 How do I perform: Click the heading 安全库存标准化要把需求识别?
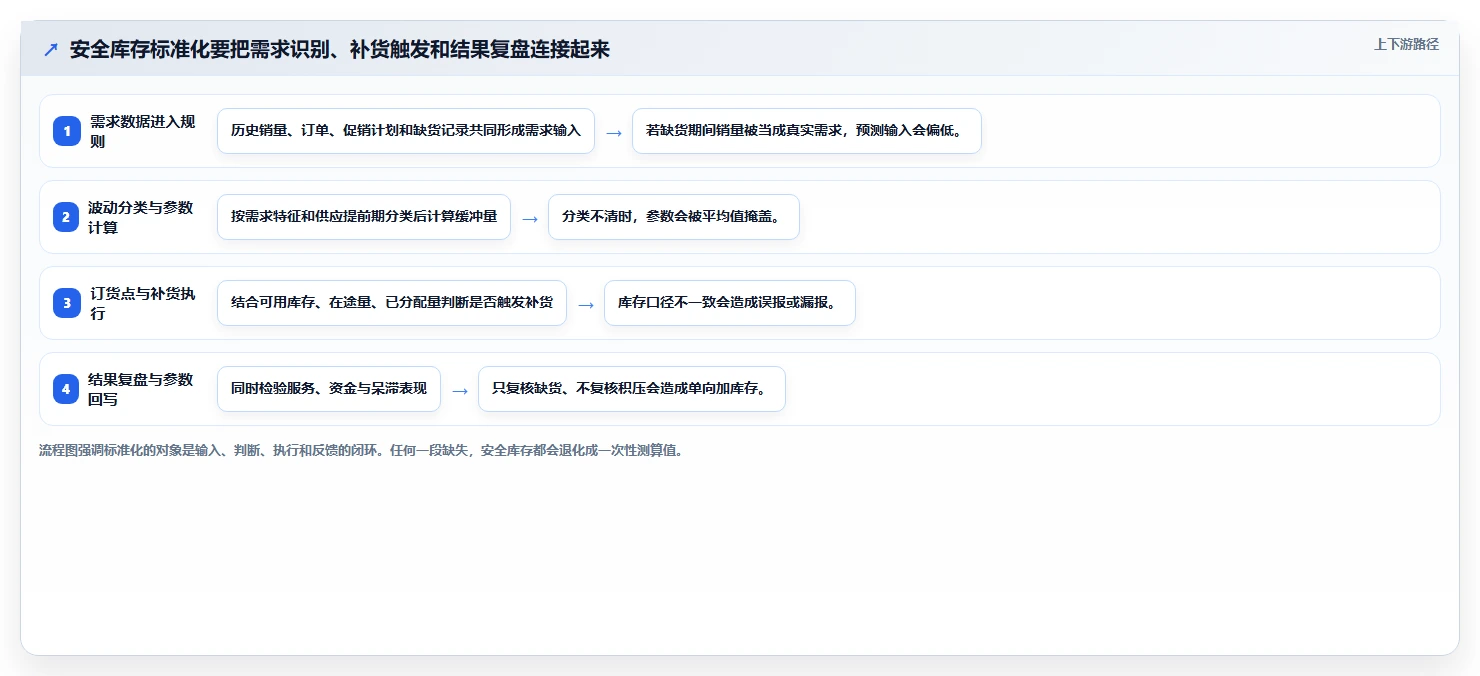[340, 50]
